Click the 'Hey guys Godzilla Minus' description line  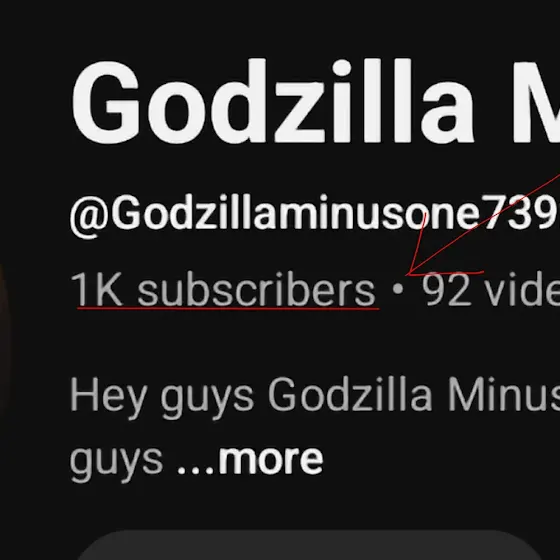pos(315,396)
